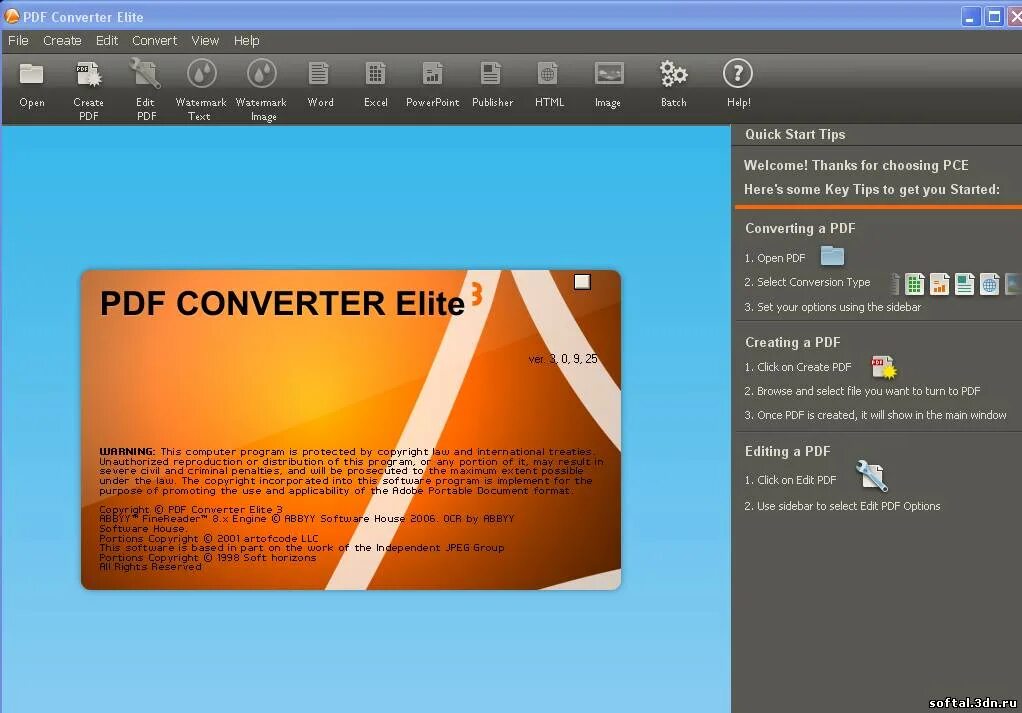1022x713 pixels.
Task: Click the Create PDF toolbar icon
Action: click(x=89, y=74)
